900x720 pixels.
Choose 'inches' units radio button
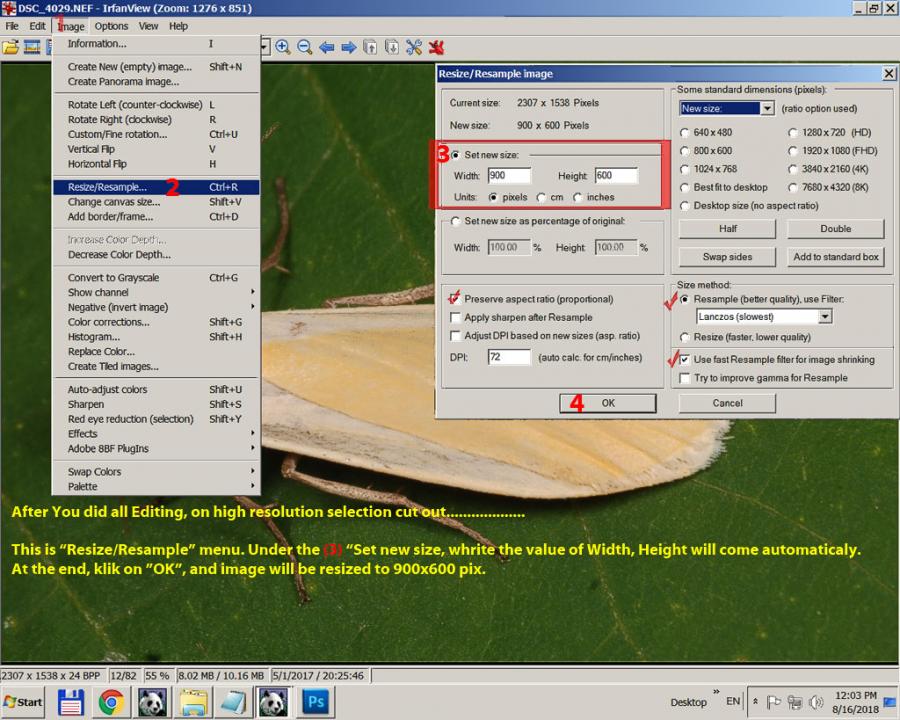click(577, 198)
